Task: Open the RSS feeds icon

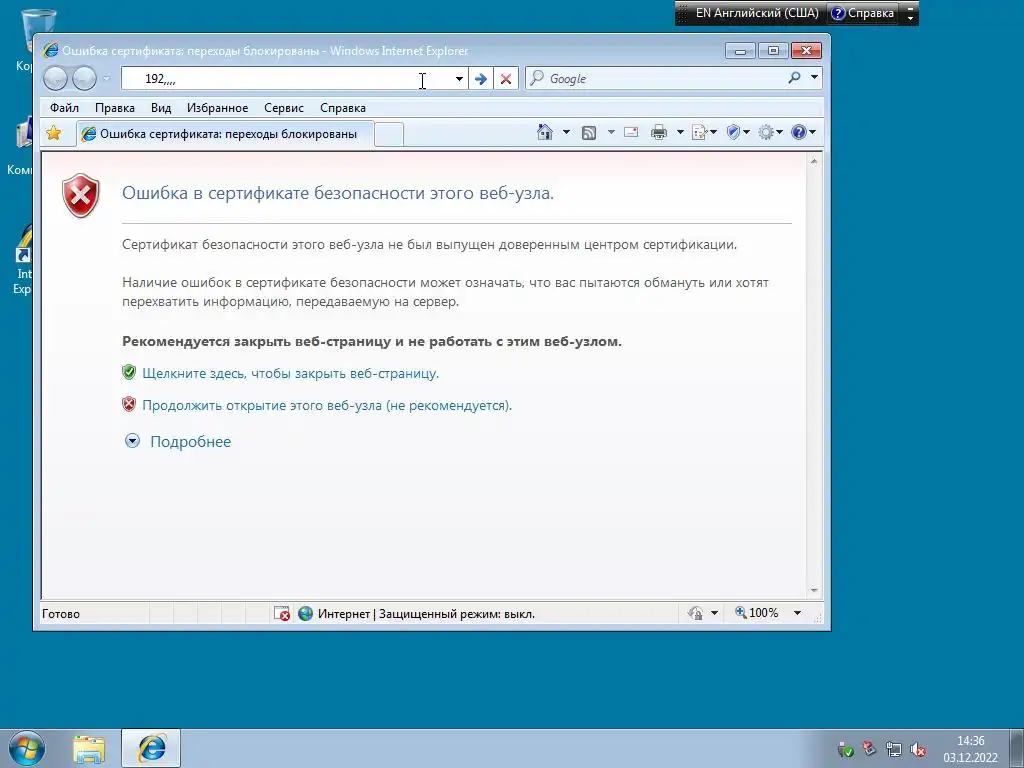Action: 589,133
